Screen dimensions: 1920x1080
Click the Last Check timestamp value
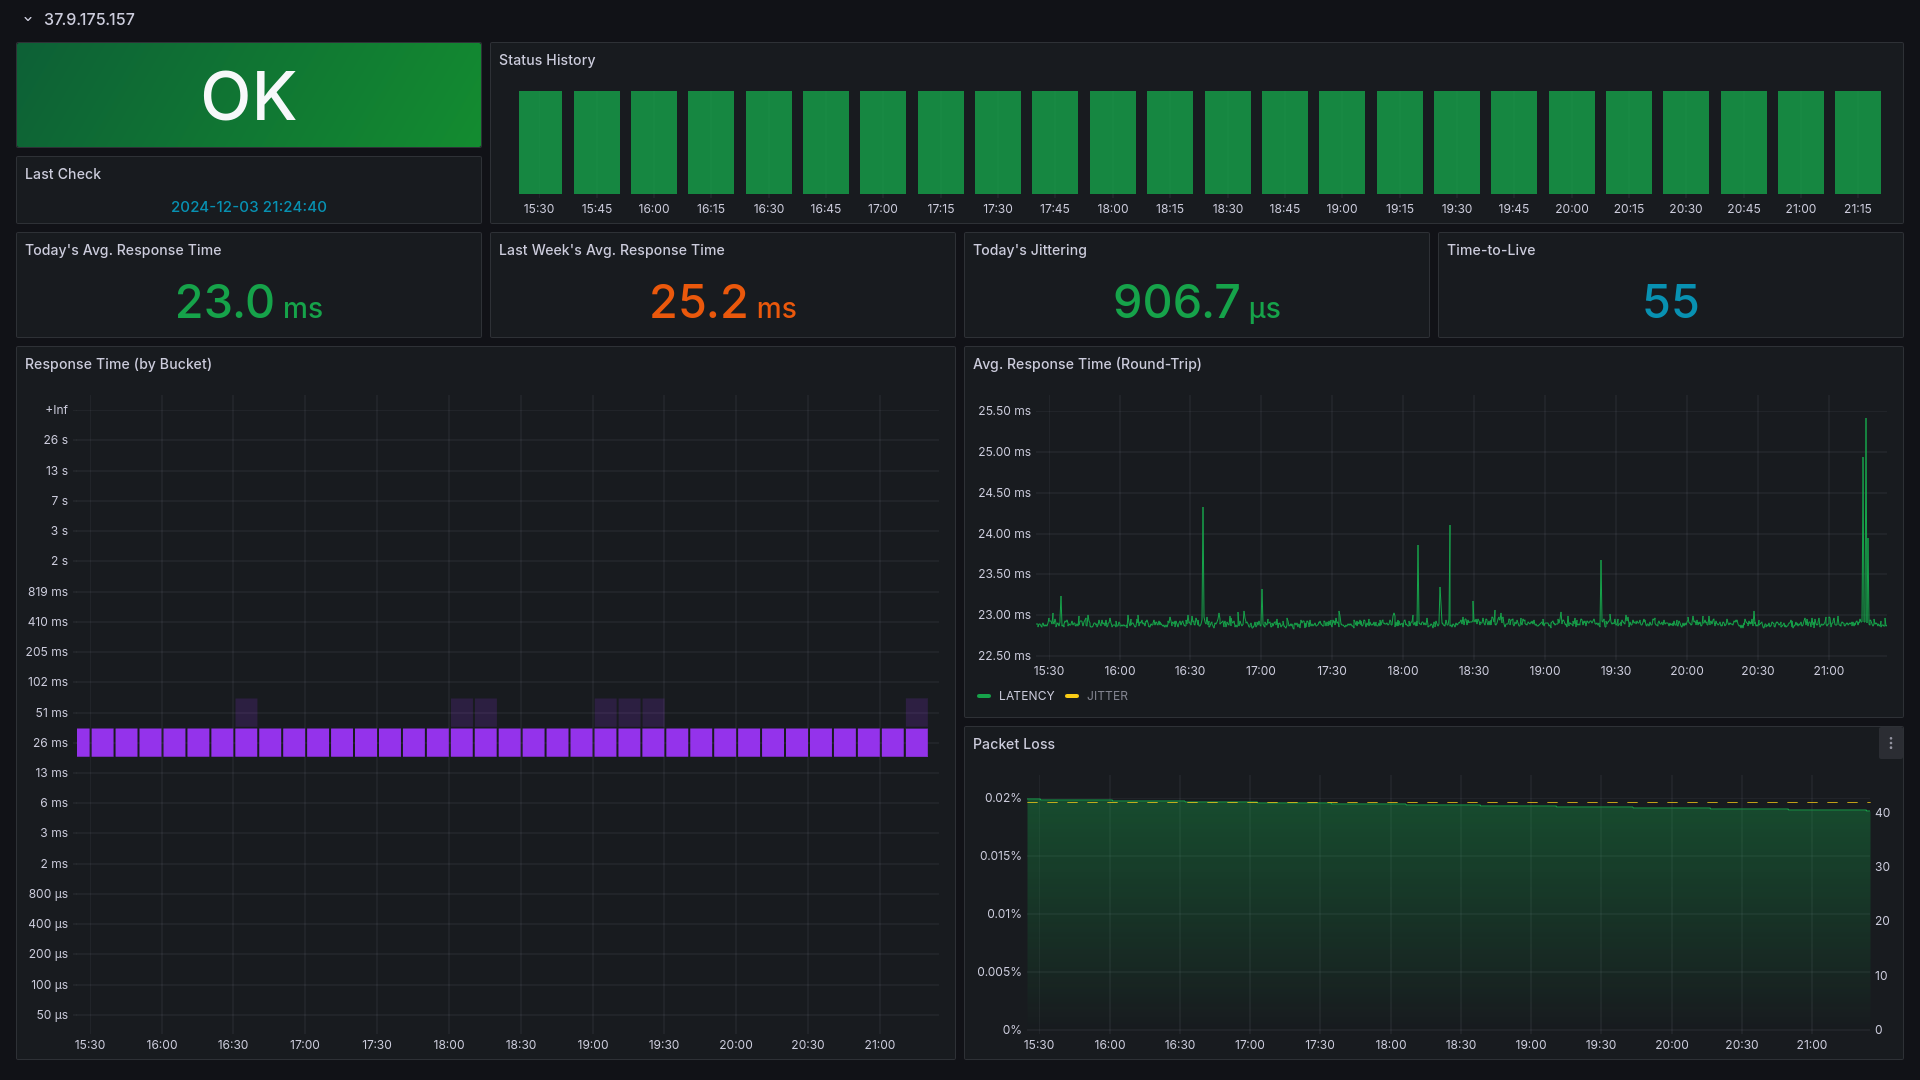pos(249,207)
